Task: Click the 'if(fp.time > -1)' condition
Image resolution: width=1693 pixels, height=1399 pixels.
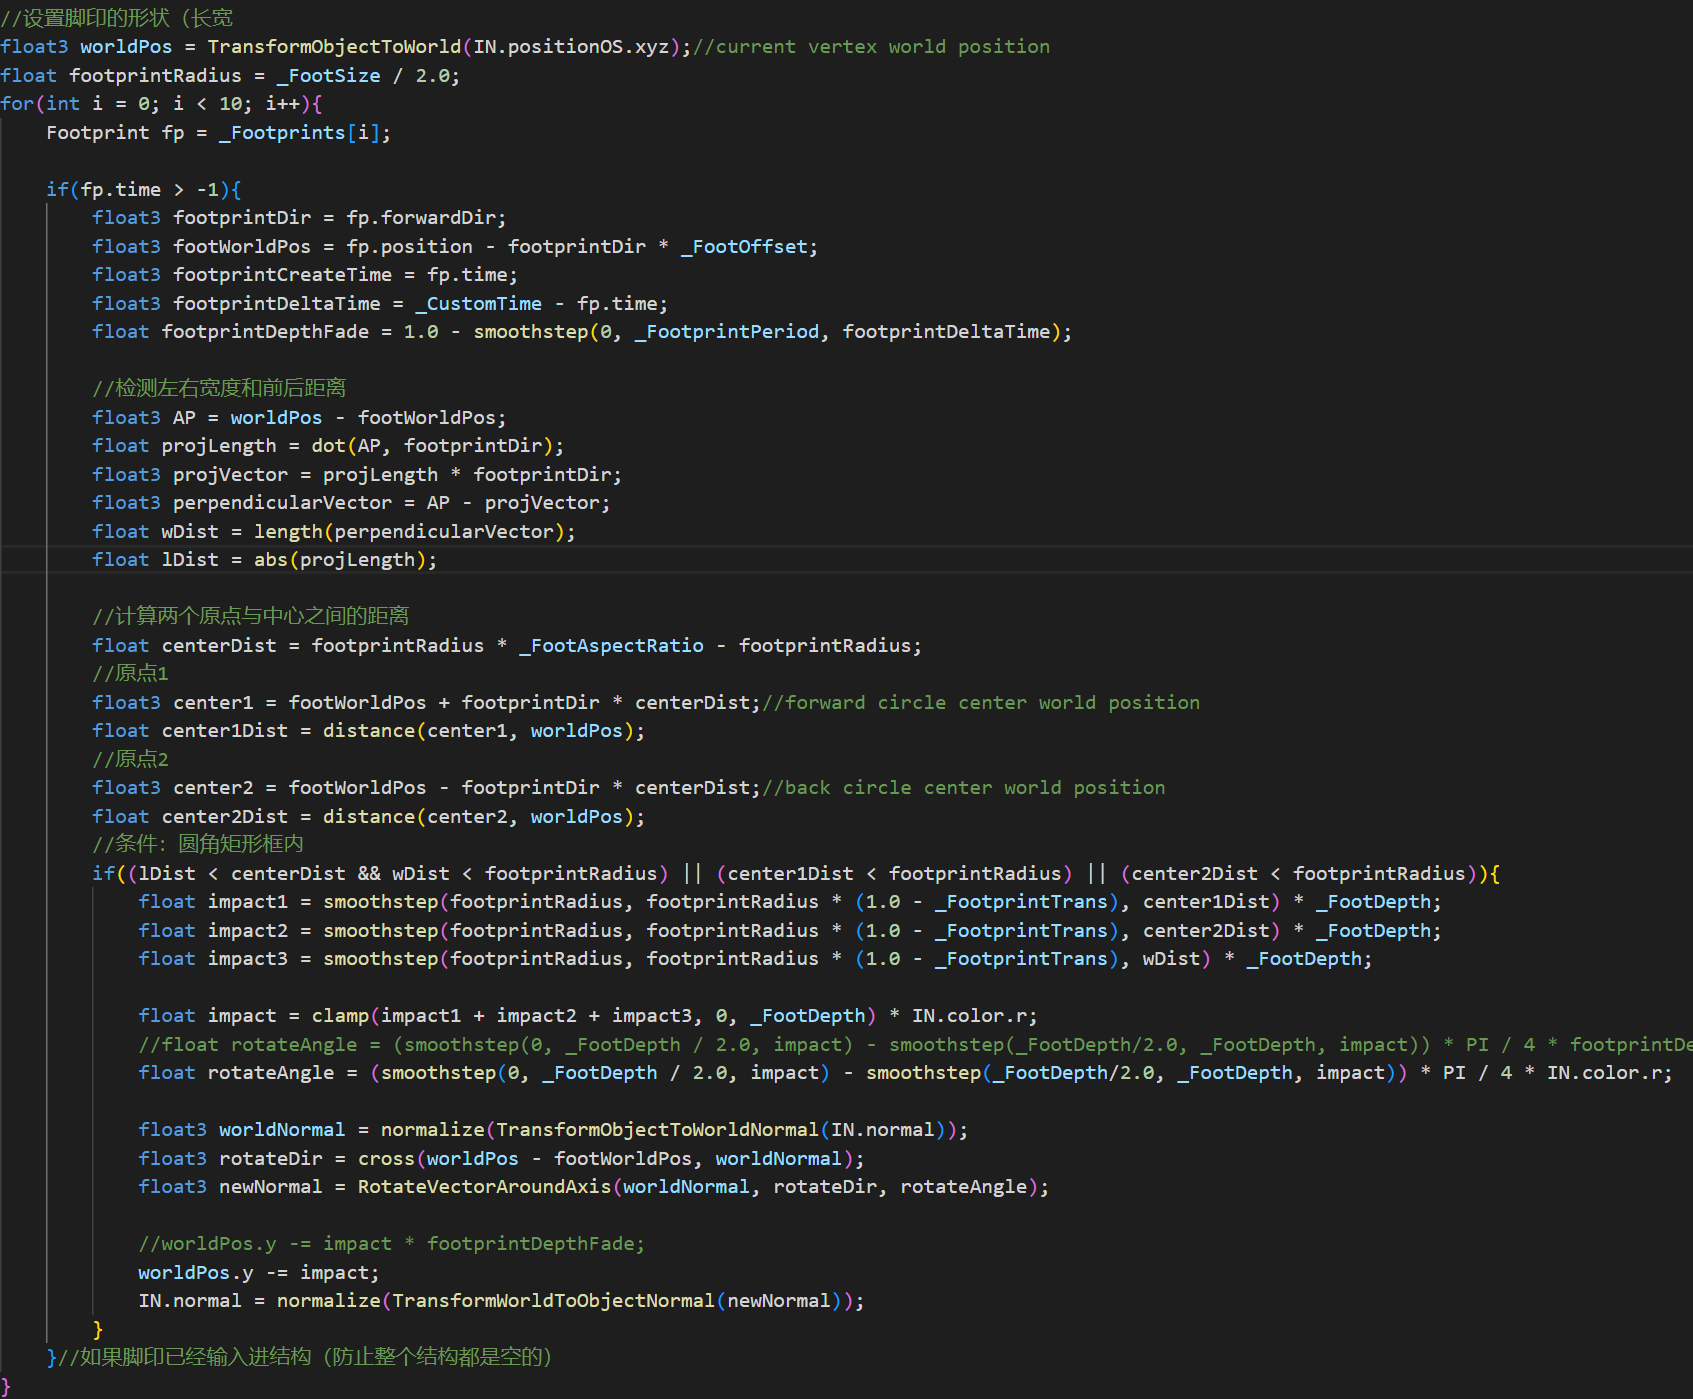Action: (138, 190)
